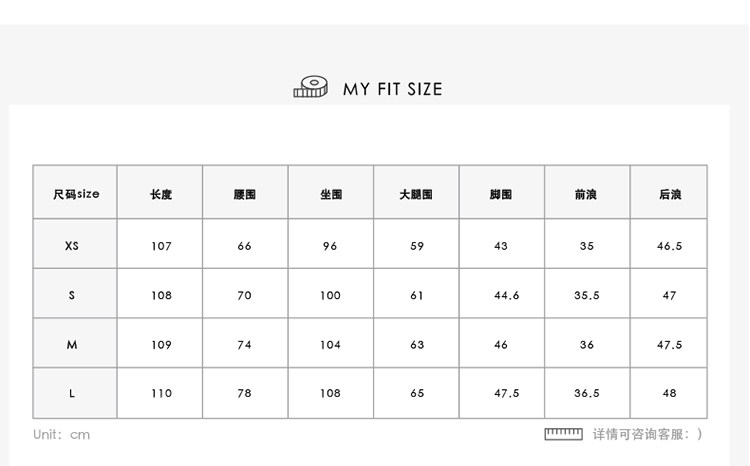
Task: Click the MY FIT SIZE heading
Action: click(x=392, y=89)
